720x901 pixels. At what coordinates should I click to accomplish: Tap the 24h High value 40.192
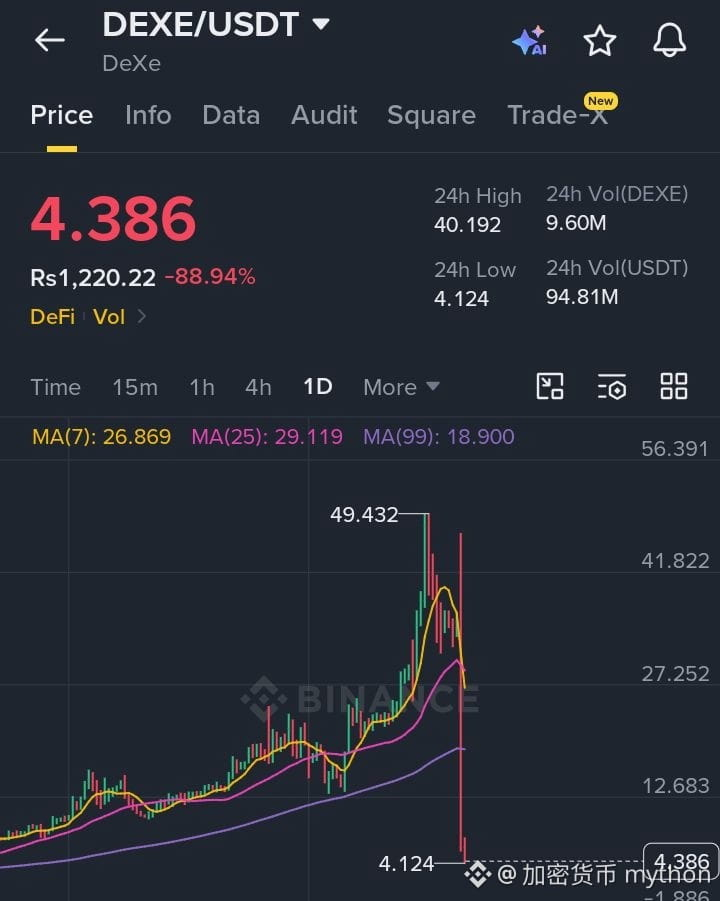coord(467,225)
